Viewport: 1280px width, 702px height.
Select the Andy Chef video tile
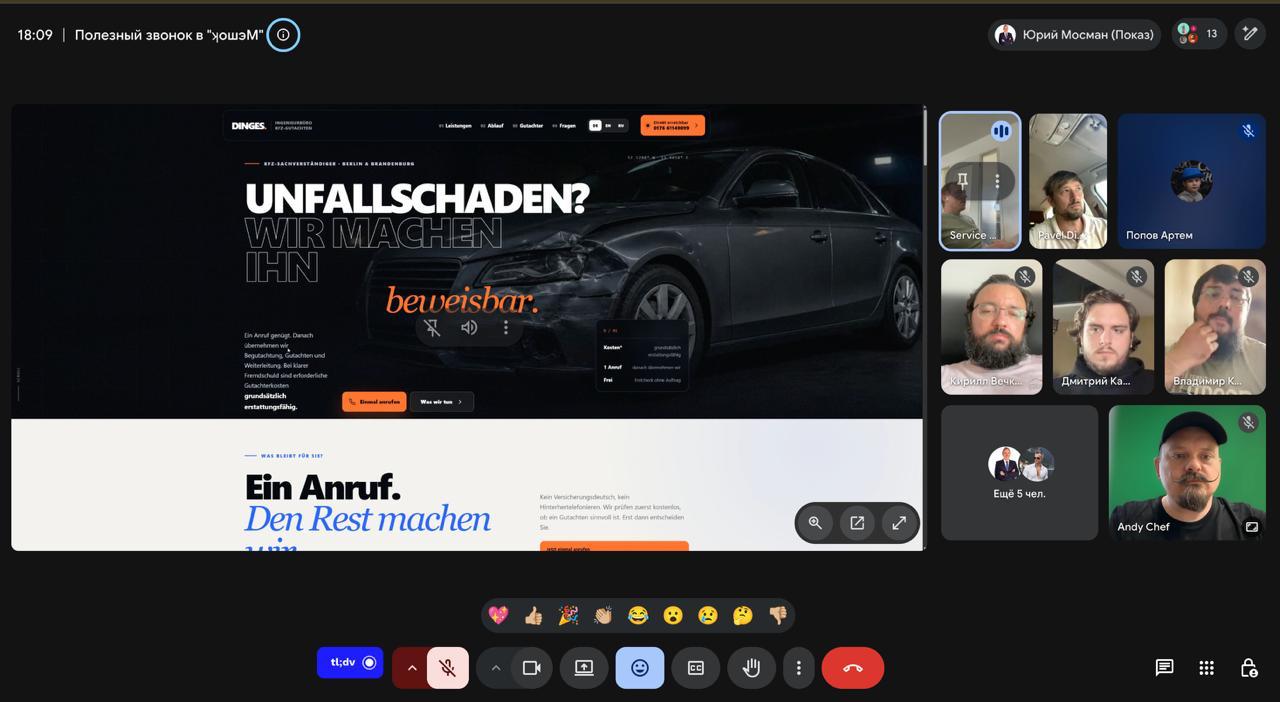point(1187,472)
